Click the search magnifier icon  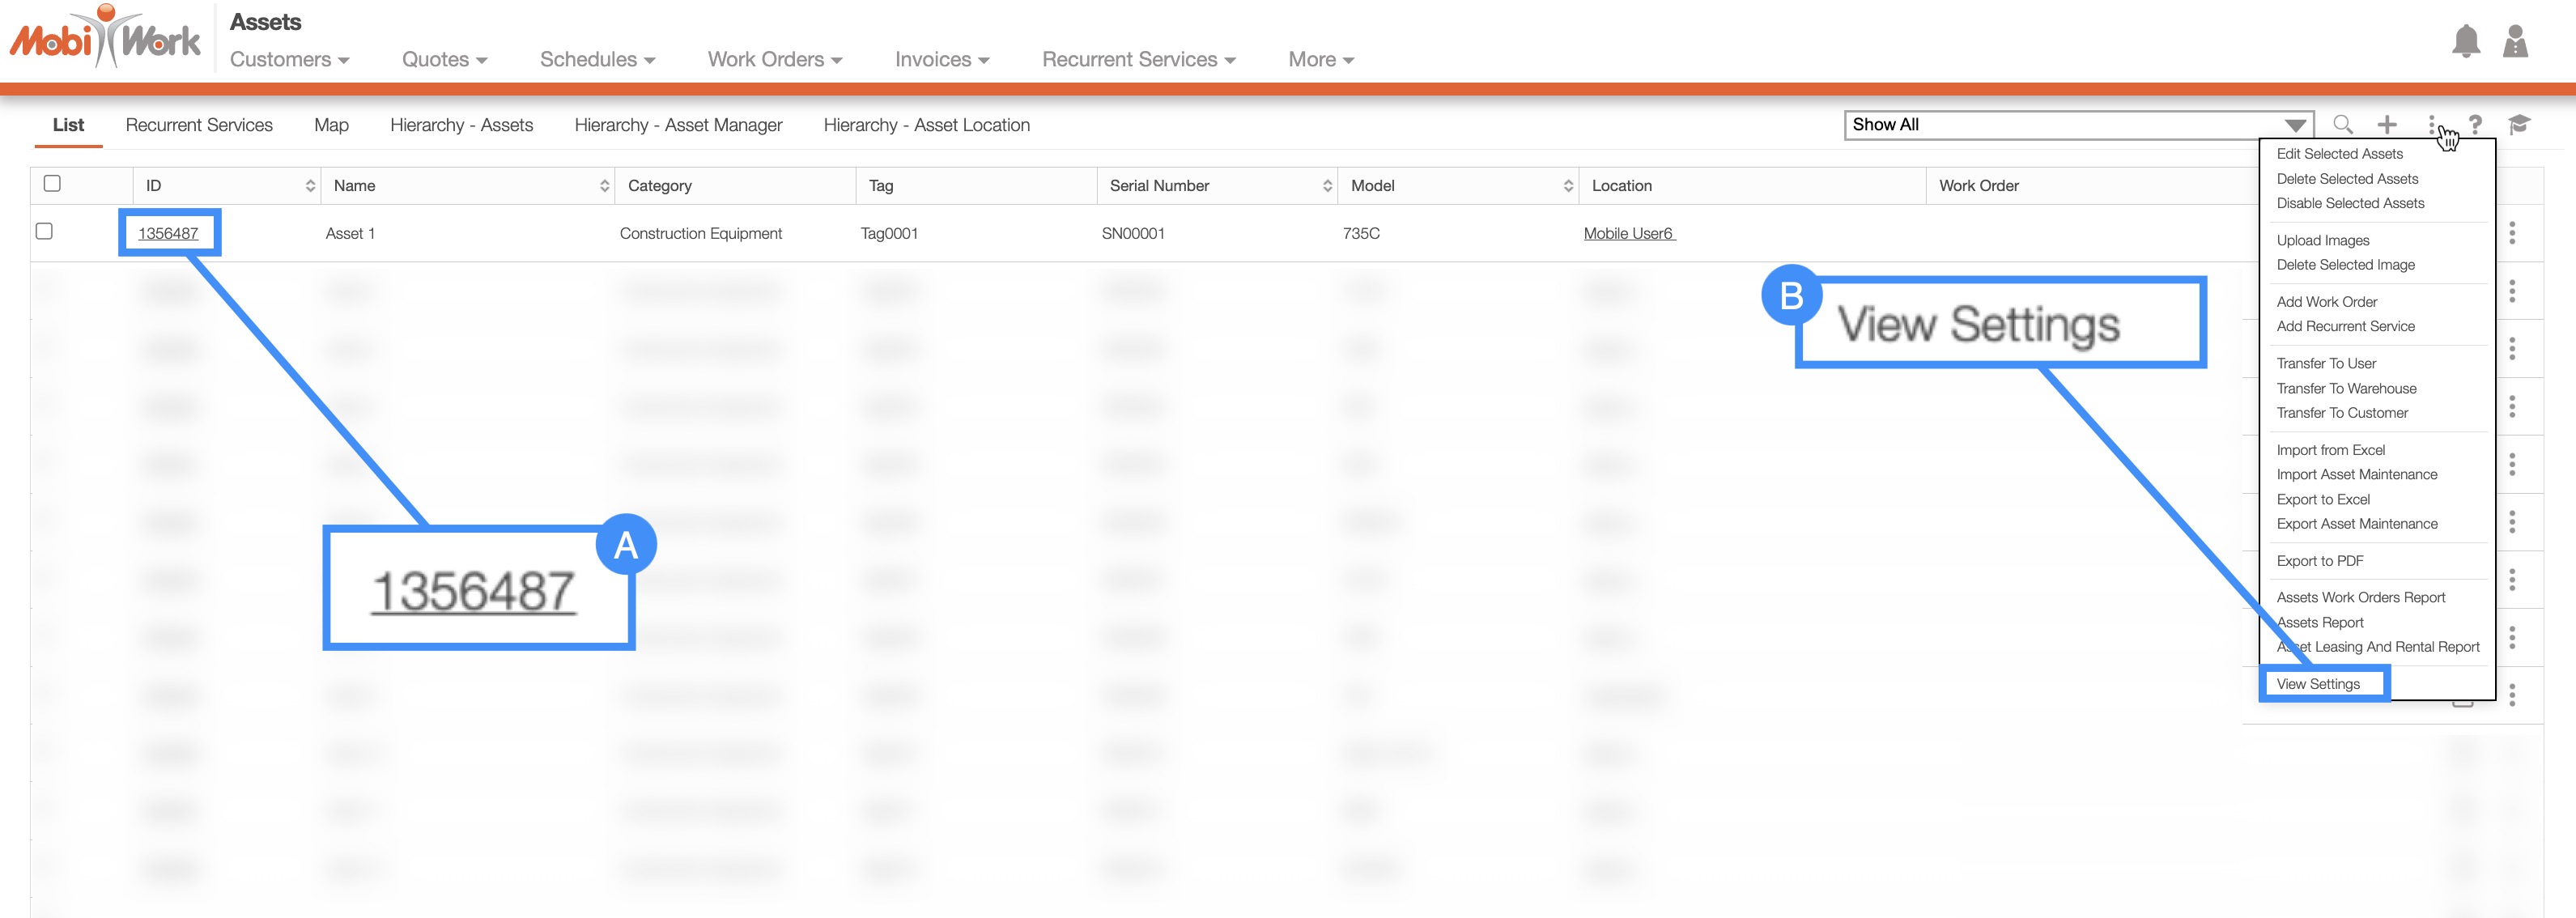[x=2342, y=124]
